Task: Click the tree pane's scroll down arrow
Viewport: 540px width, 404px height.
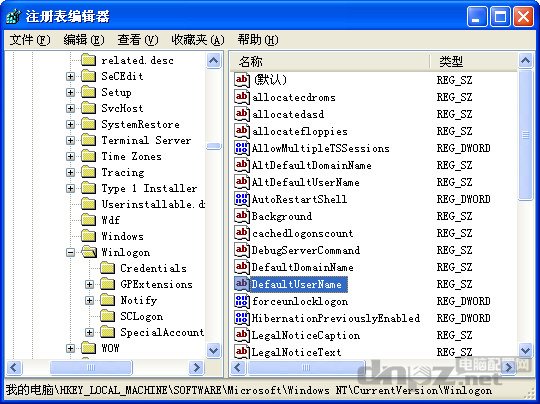Action: point(214,351)
